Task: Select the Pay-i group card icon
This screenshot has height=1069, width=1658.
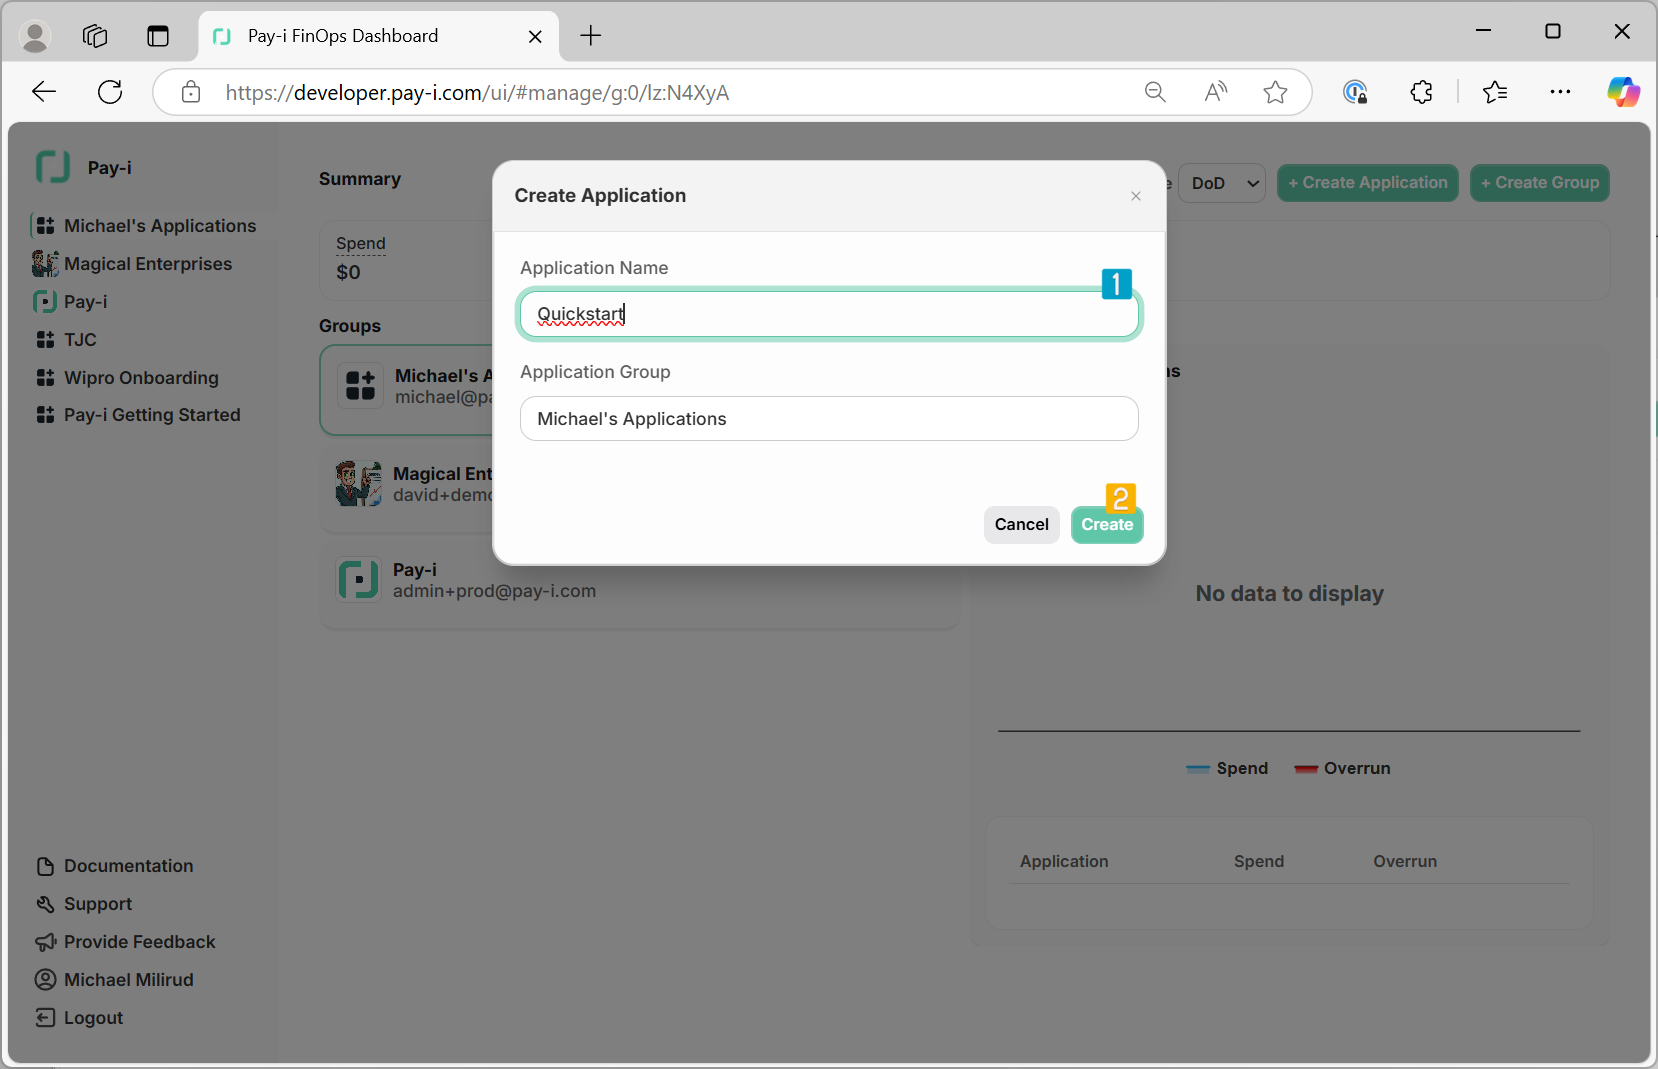Action: 358,580
